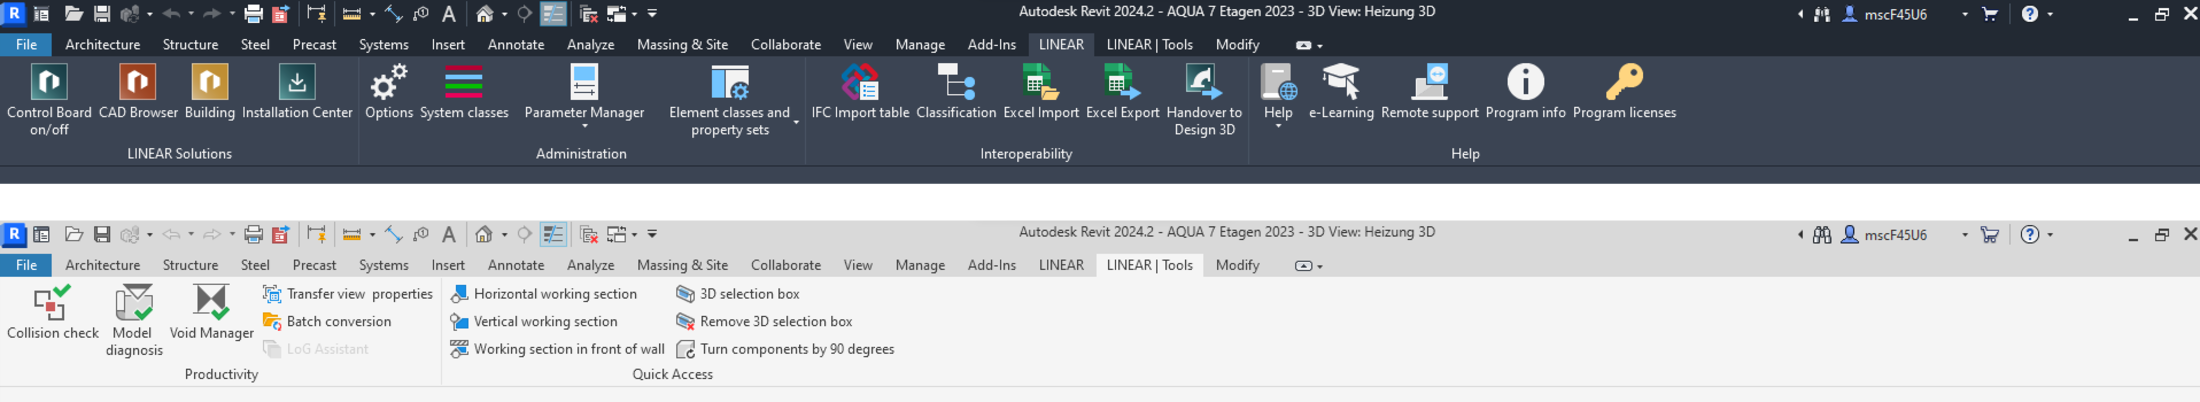Click binoculars search icon in light window
Image resolution: width=2200 pixels, height=402 pixels.
coord(1822,234)
